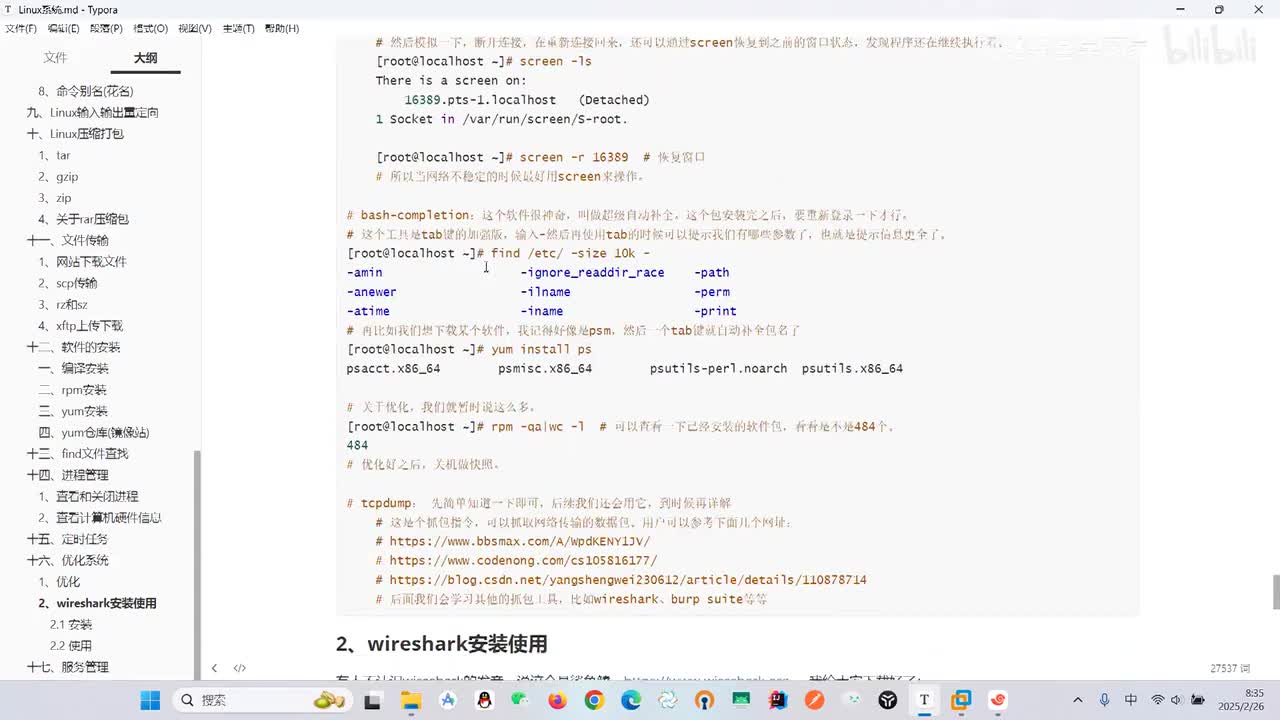
Task: Jump to outline entry tar
Action: 55,155
